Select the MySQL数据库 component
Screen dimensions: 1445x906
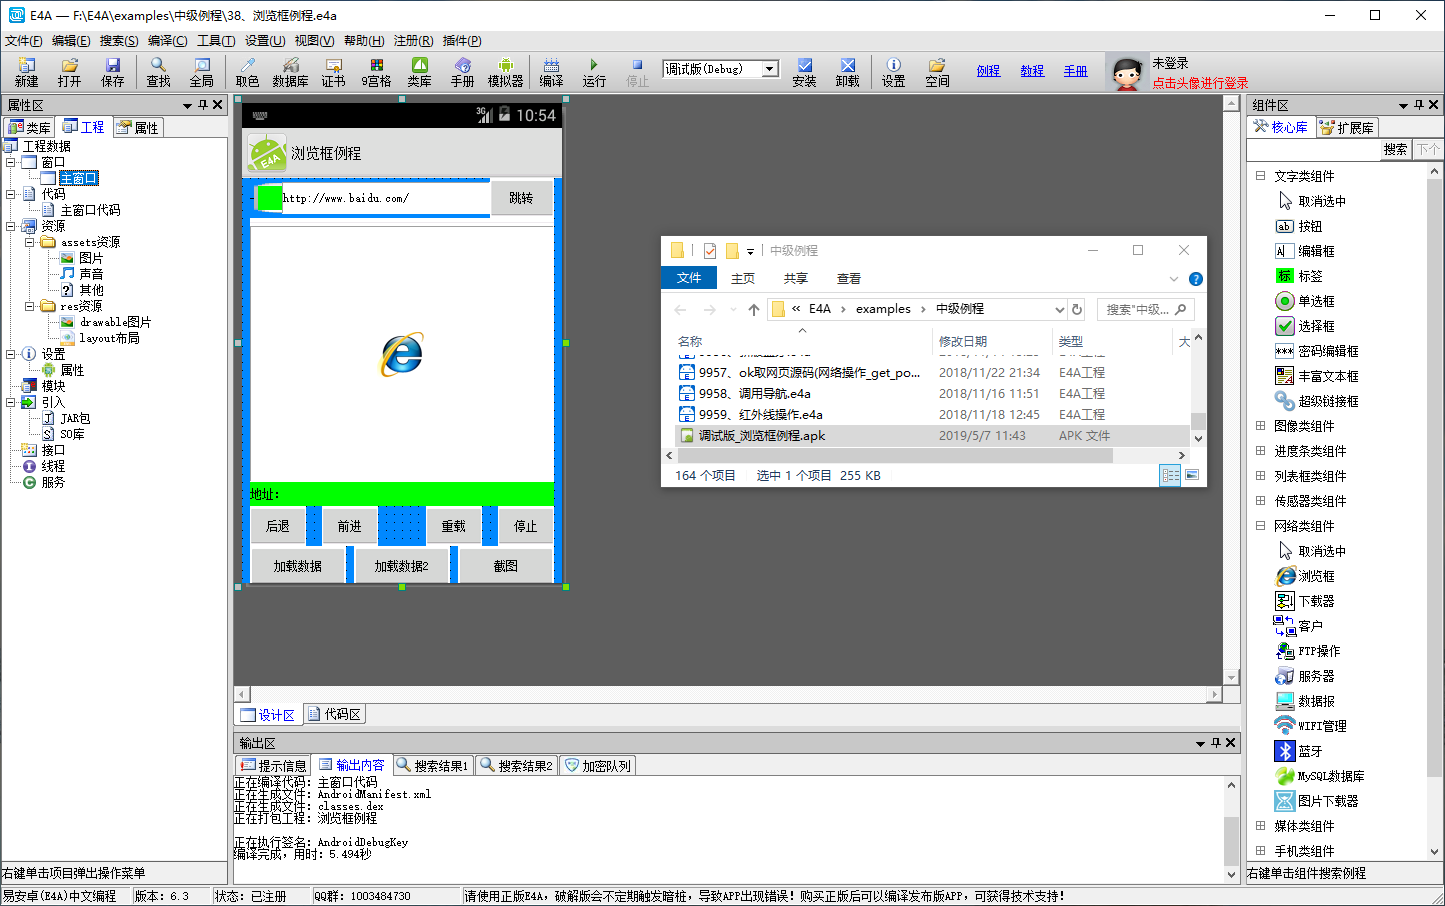coord(1320,776)
